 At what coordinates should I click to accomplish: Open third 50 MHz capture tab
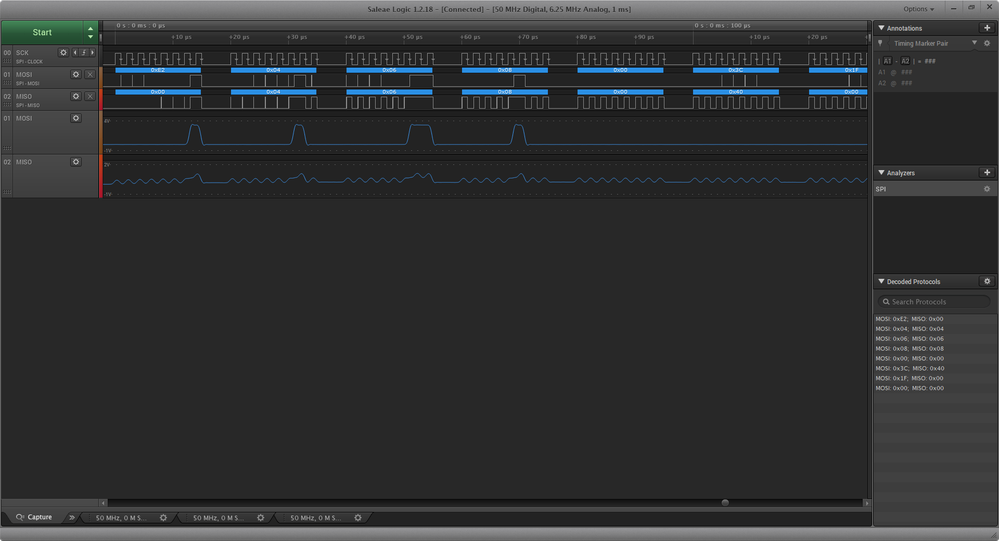316,518
